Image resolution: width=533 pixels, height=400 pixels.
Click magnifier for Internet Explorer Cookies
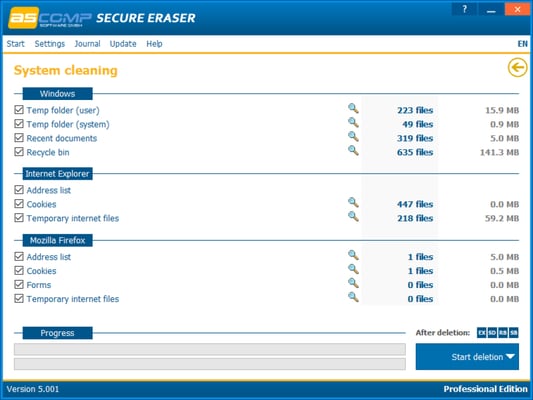(353, 203)
